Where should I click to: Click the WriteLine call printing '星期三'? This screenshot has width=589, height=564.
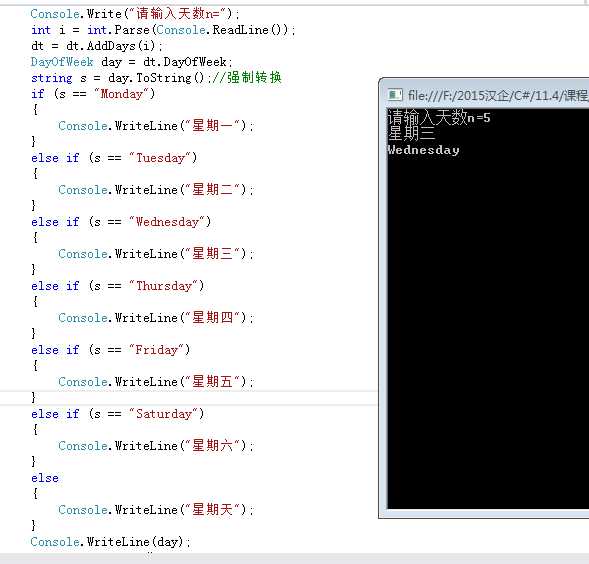pos(156,254)
